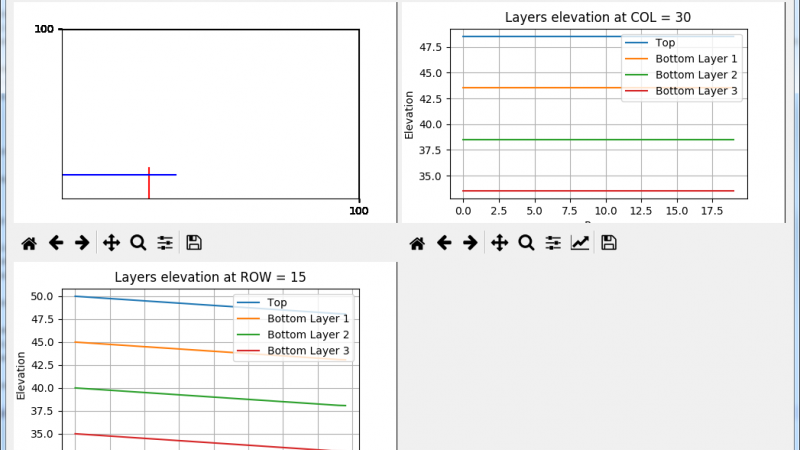Image resolution: width=800 pixels, height=450 pixels.
Task: Click the 17.5 x-axis tick label in COL plot
Action: [x=712, y=211]
